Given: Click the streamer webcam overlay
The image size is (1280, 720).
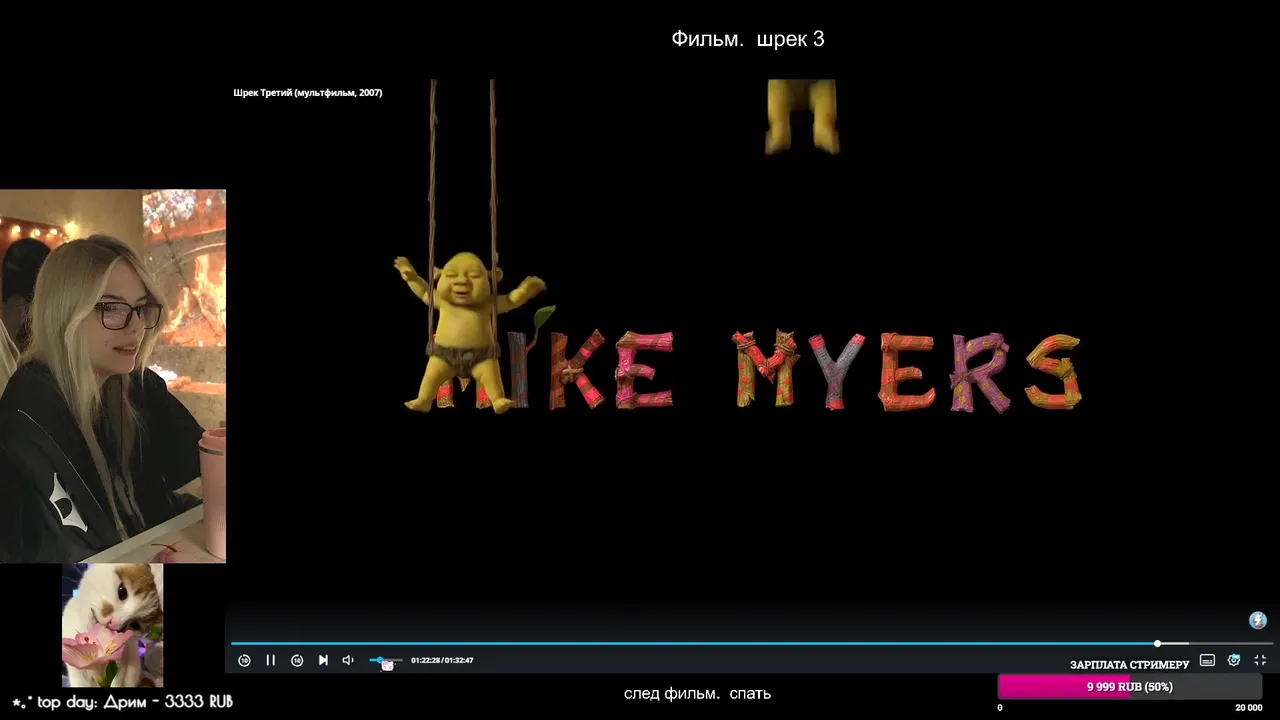Looking at the screenshot, I should tap(113, 376).
